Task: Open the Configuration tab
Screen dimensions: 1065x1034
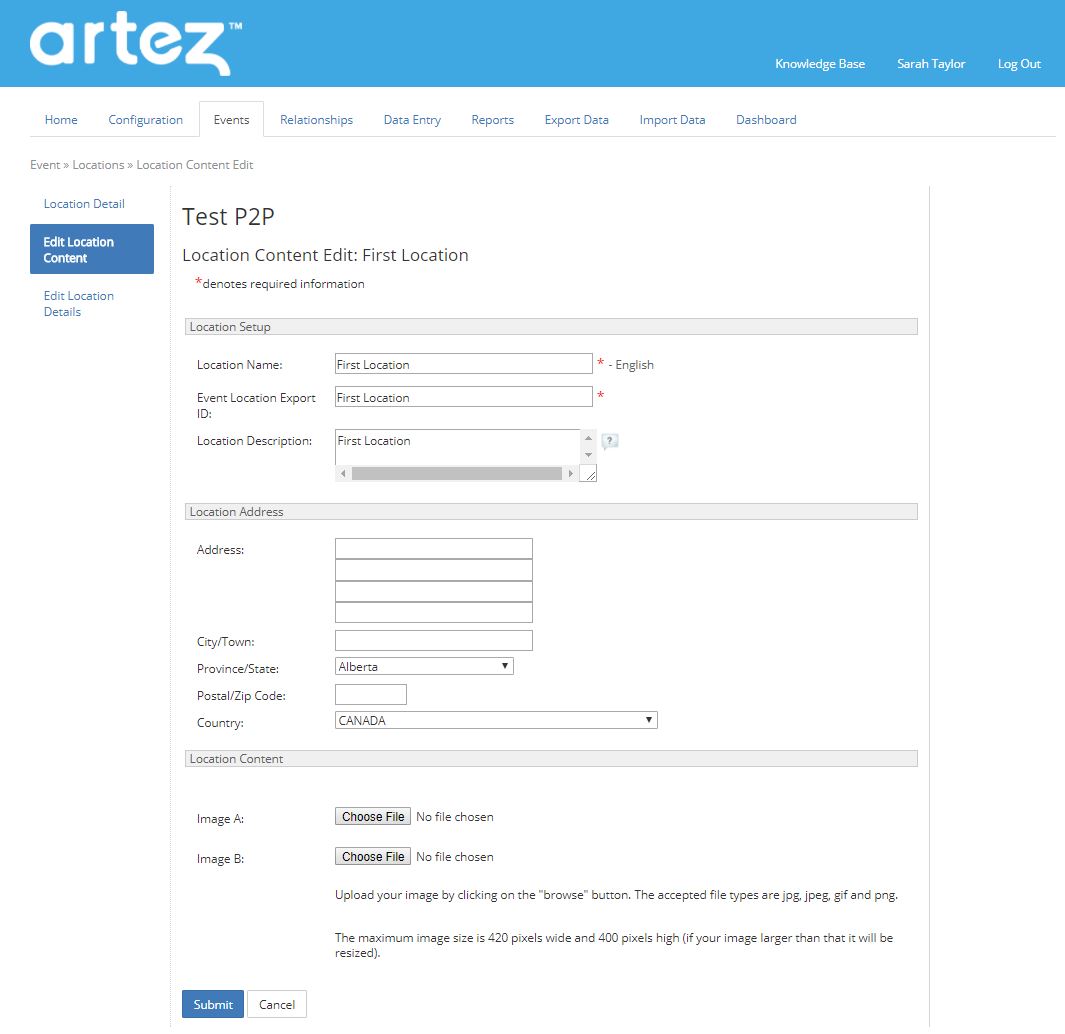Action: pos(145,120)
